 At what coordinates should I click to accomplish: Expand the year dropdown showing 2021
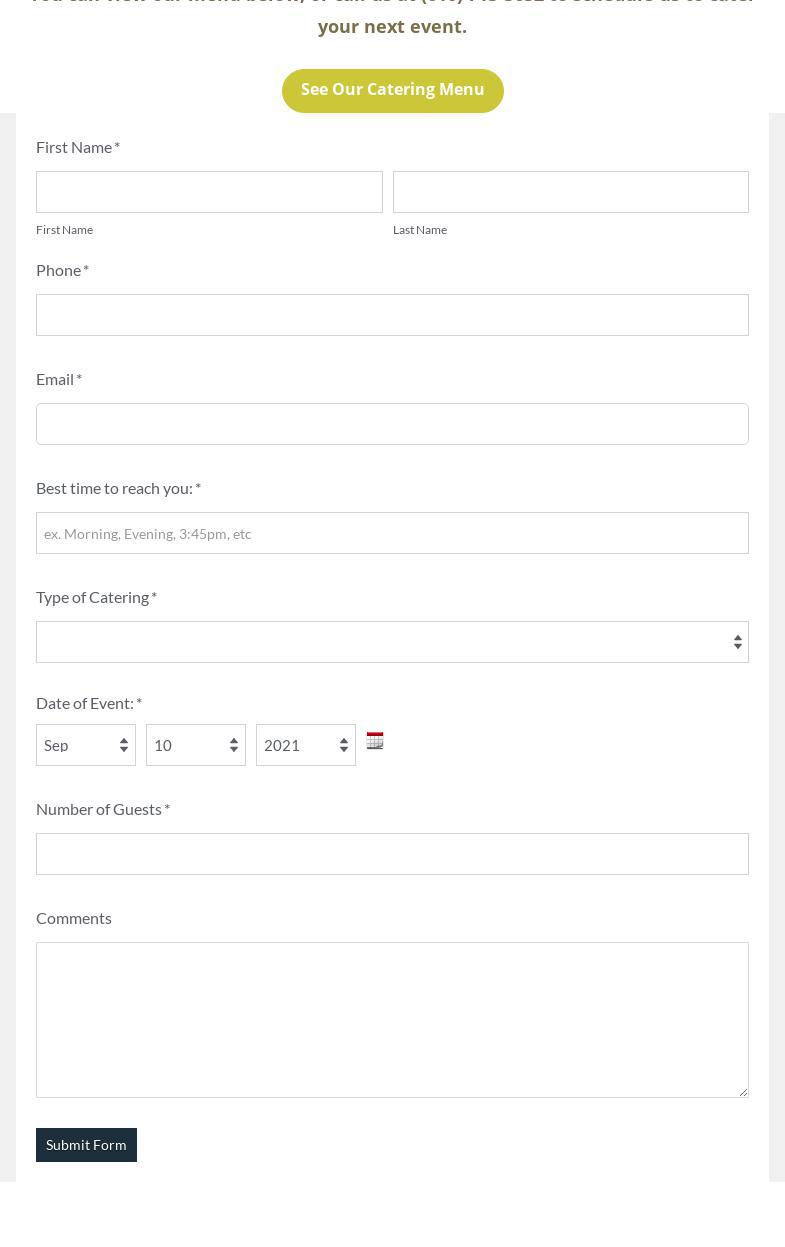[306, 745]
